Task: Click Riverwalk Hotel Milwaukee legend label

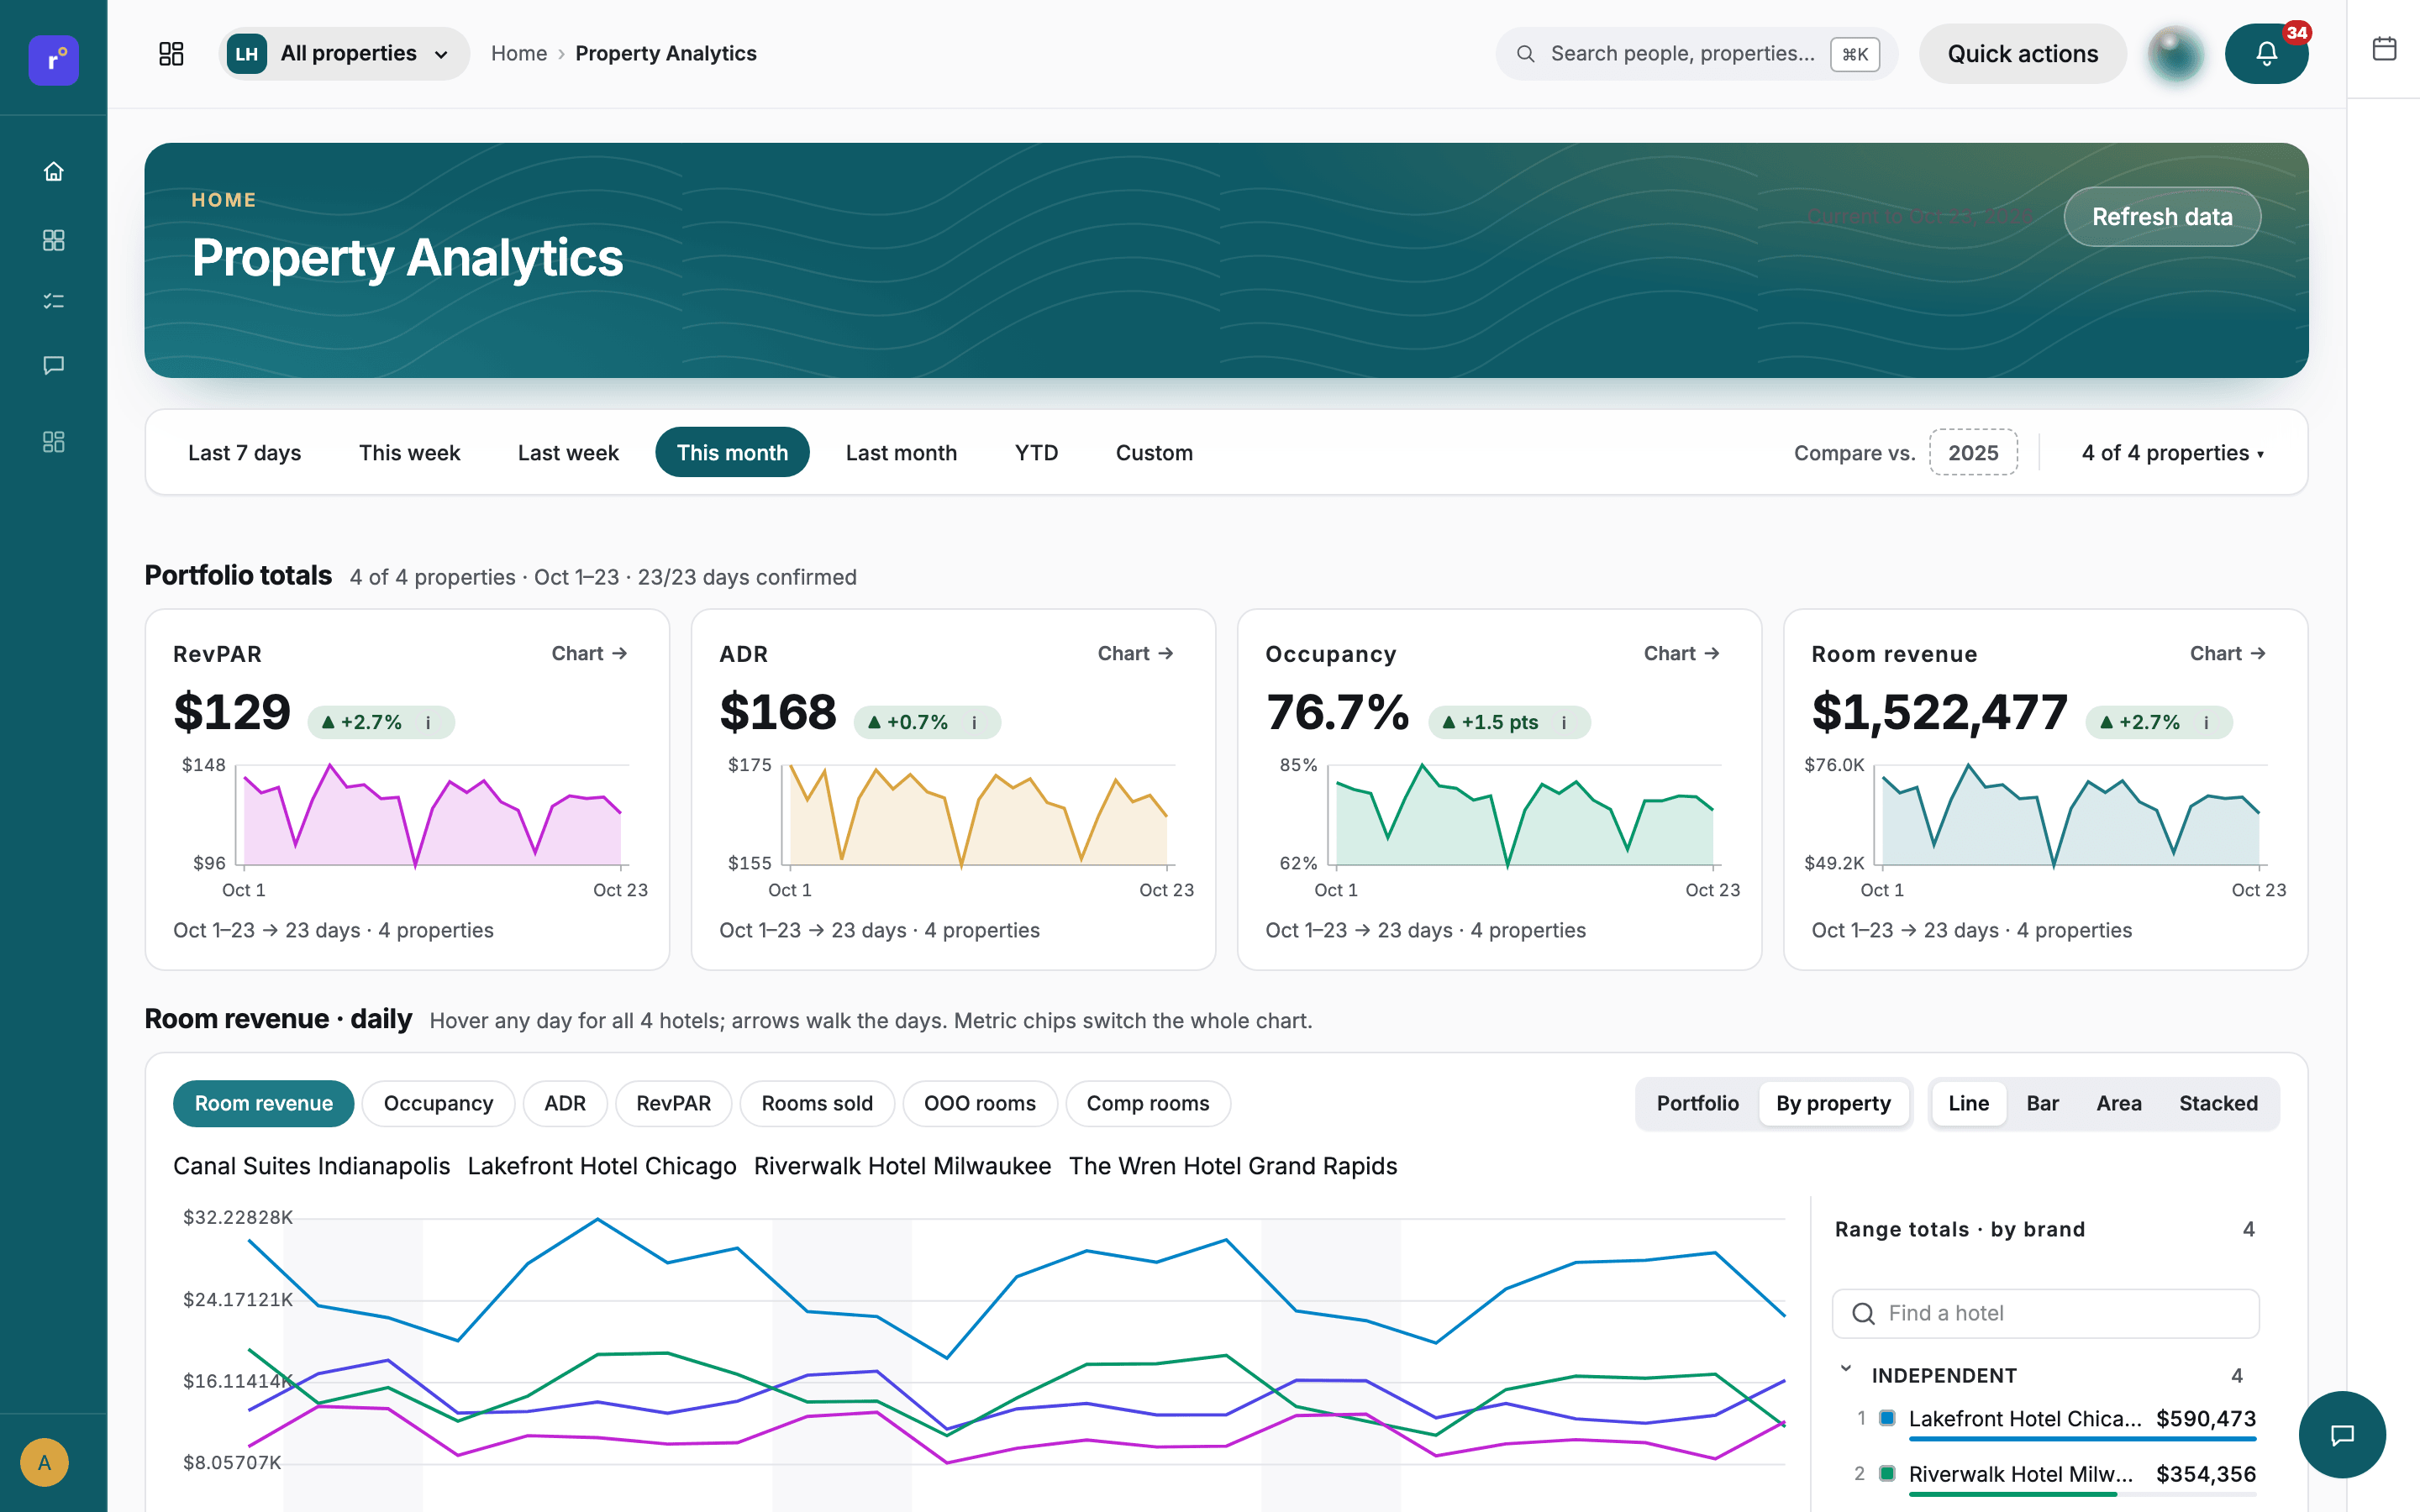Action: (x=902, y=1166)
